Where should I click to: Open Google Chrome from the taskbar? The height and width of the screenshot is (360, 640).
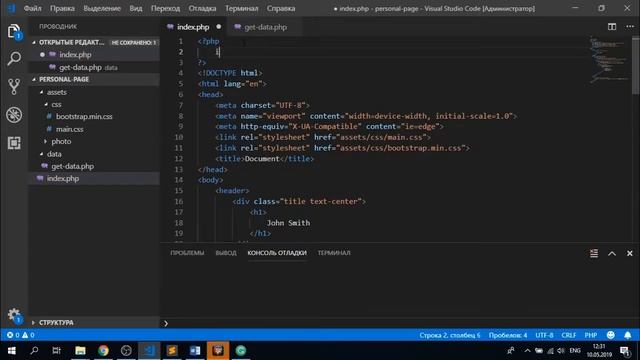point(103,351)
